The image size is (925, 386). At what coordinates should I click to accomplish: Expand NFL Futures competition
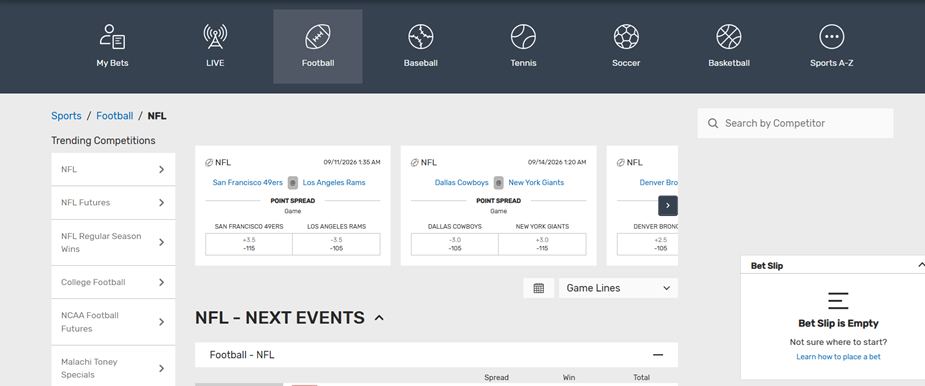[x=113, y=202]
